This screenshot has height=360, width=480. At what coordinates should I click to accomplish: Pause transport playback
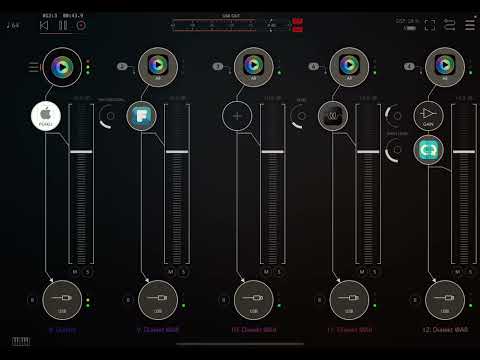[63, 25]
